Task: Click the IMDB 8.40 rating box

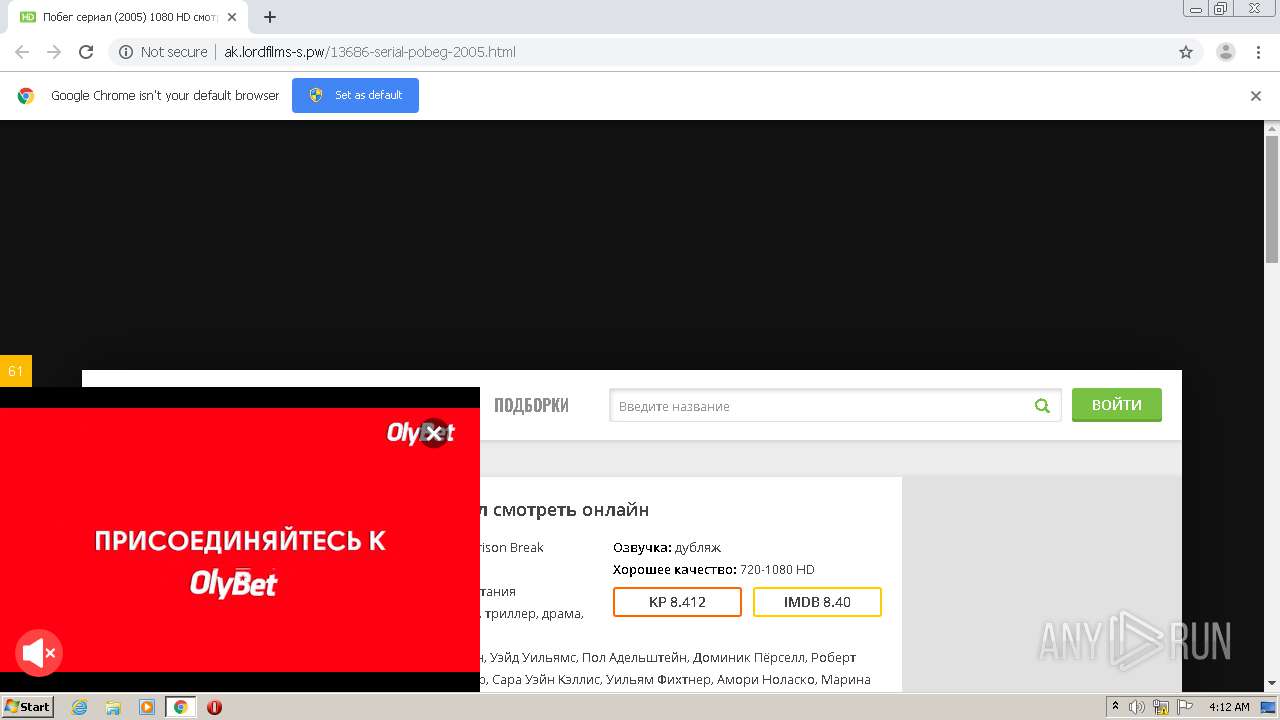Action: tap(817, 602)
